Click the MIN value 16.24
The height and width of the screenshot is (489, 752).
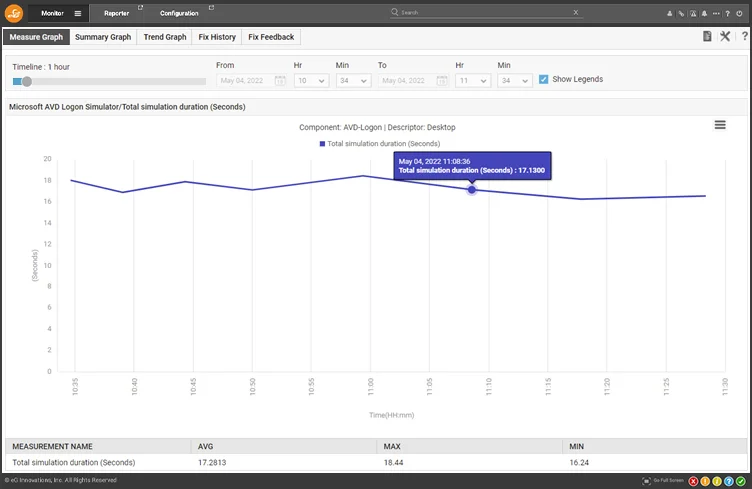(579, 463)
